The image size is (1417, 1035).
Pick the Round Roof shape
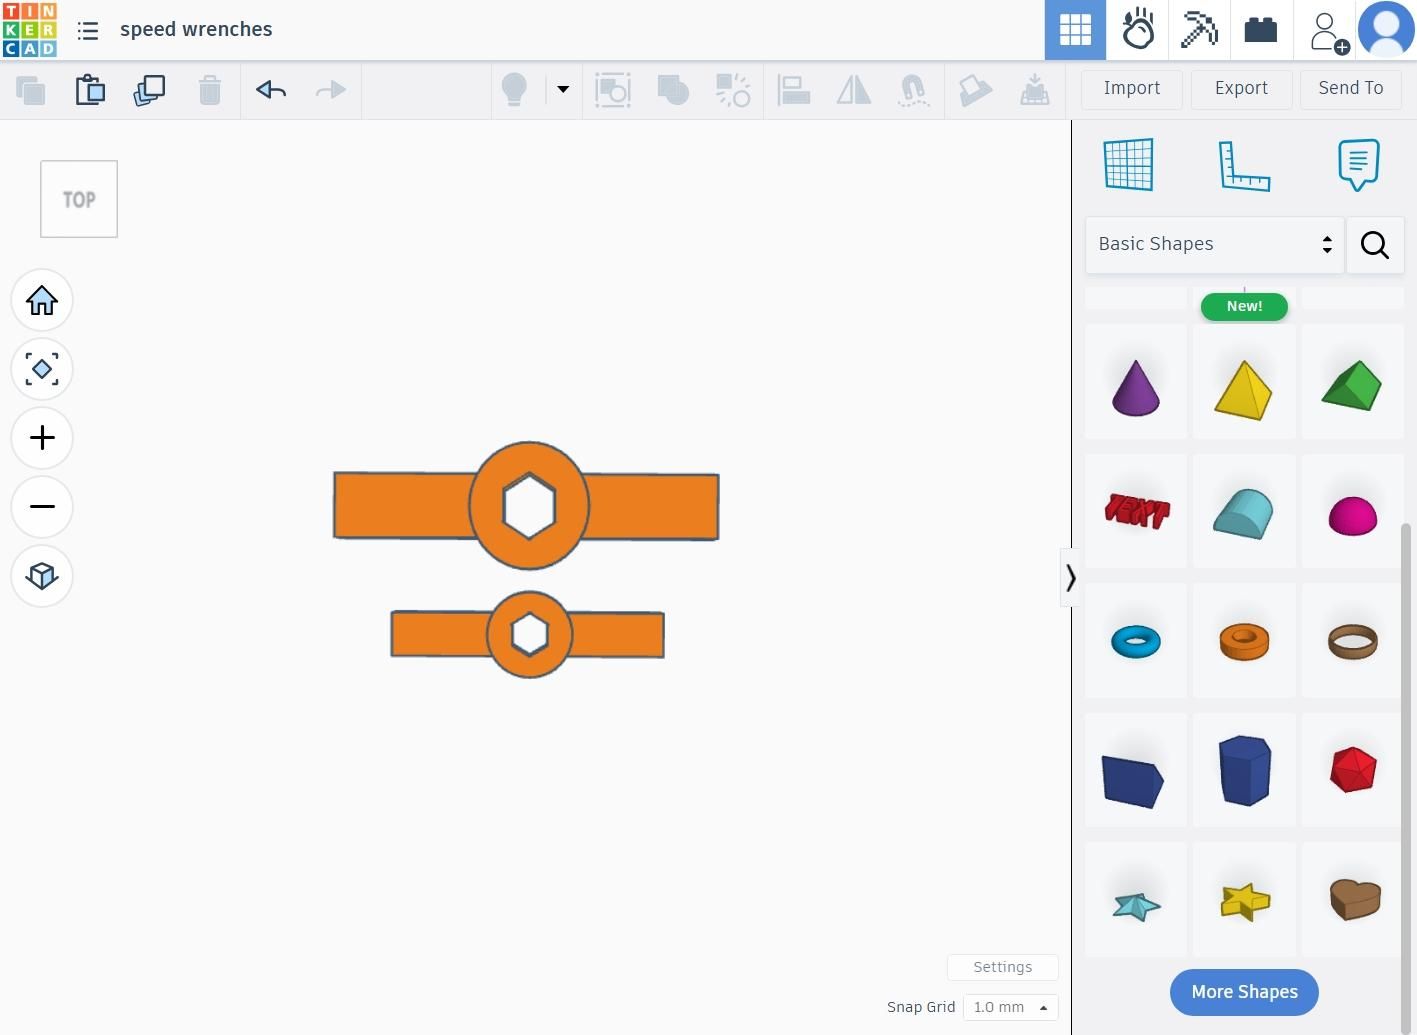click(x=1244, y=511)
